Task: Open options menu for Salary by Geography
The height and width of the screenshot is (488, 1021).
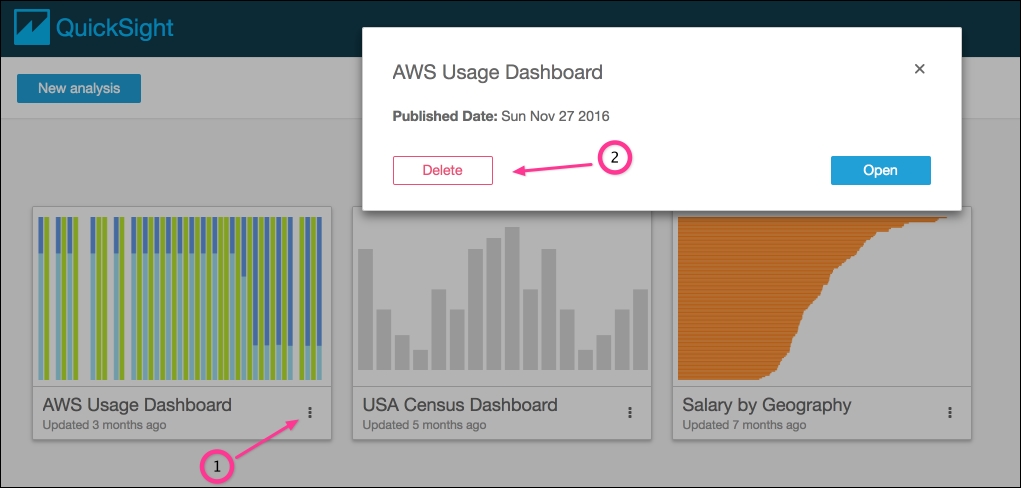Action: pos(950,412)
